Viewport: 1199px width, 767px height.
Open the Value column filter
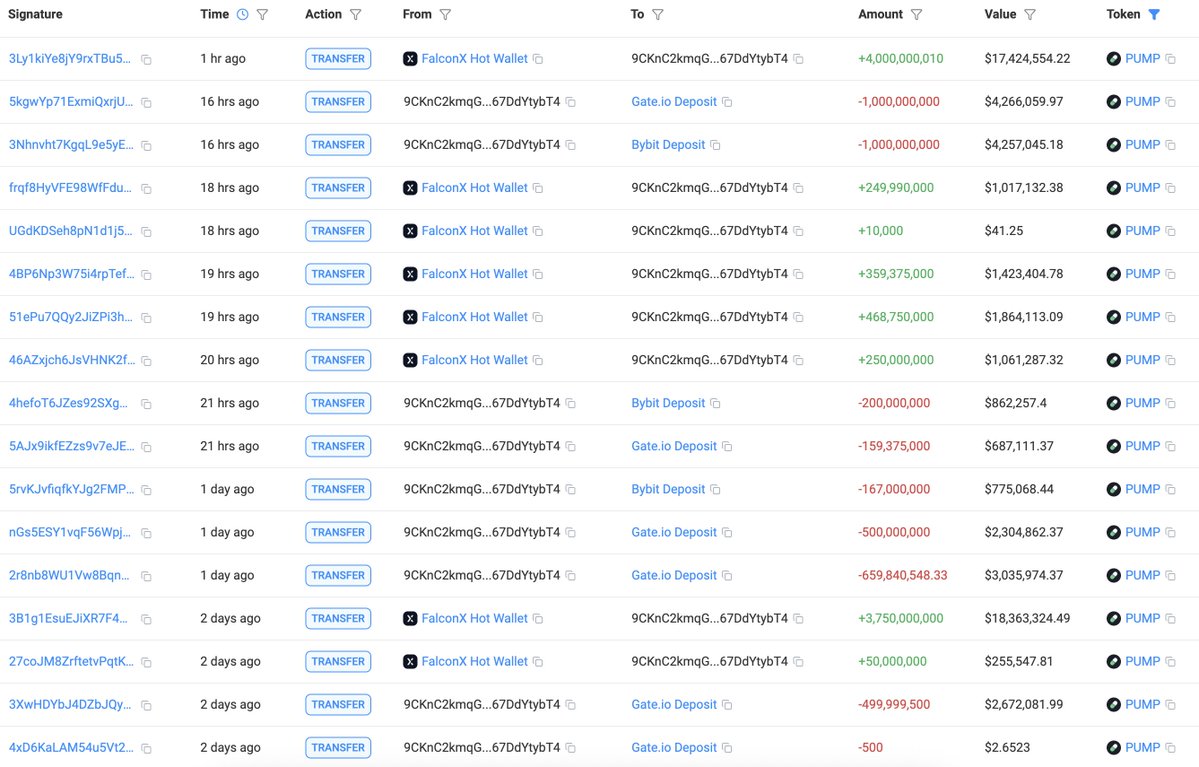pos(1030,15)
